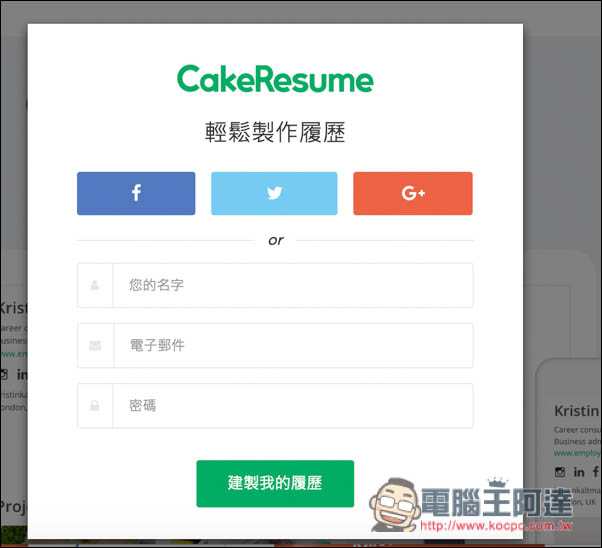Focus the 電子郵件 email input field
The image size is (602, 548).
click(292, 346)
